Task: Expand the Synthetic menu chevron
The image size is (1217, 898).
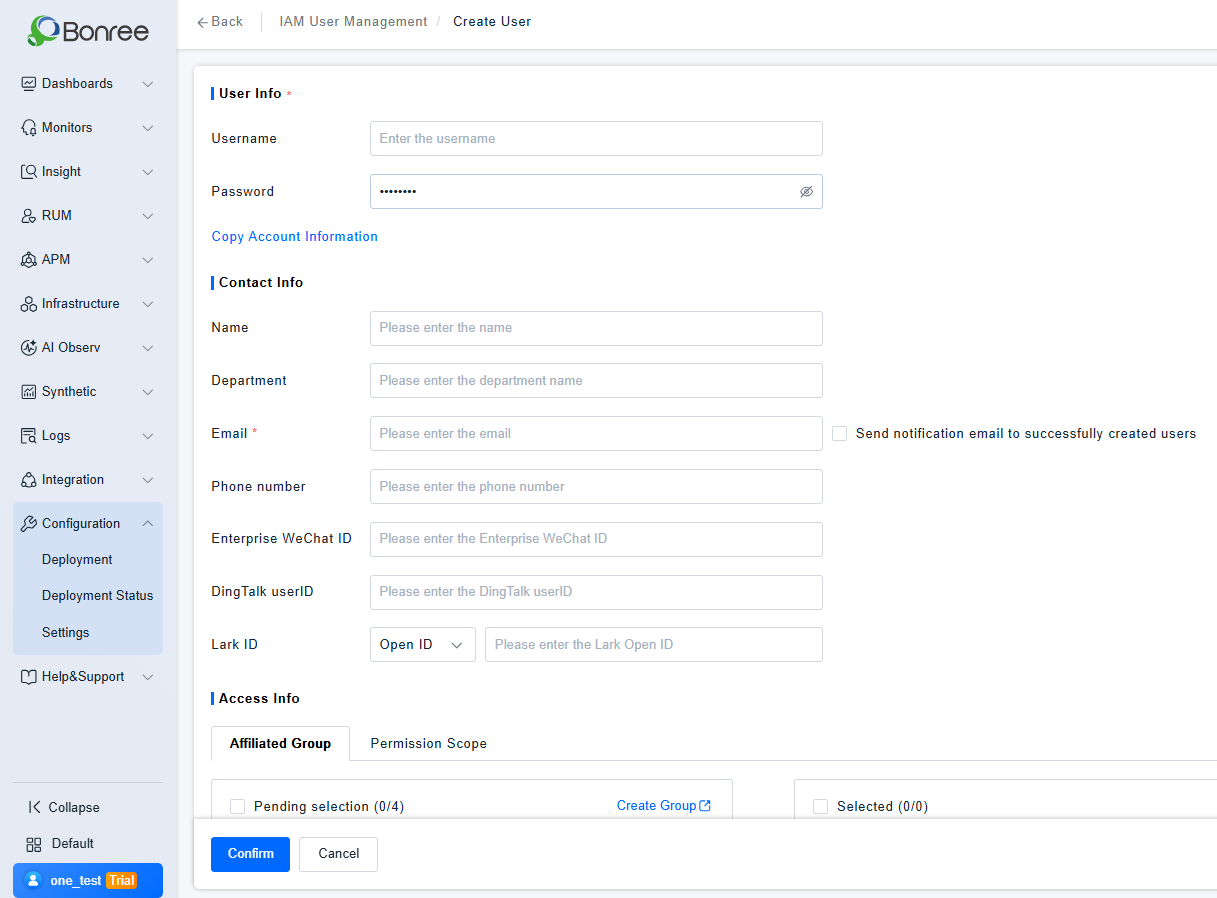Action: click(148, 392)
